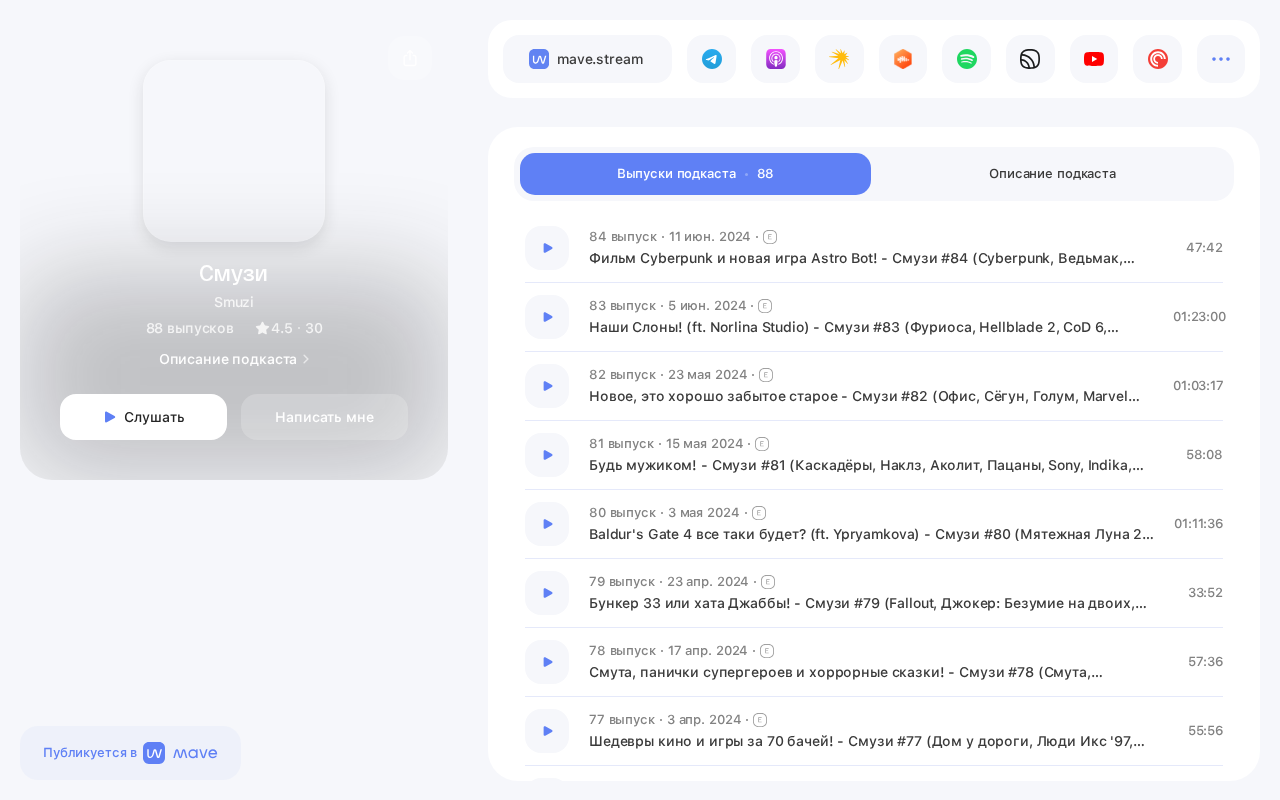Expand the Описание подкаста link with chevron

234,359
